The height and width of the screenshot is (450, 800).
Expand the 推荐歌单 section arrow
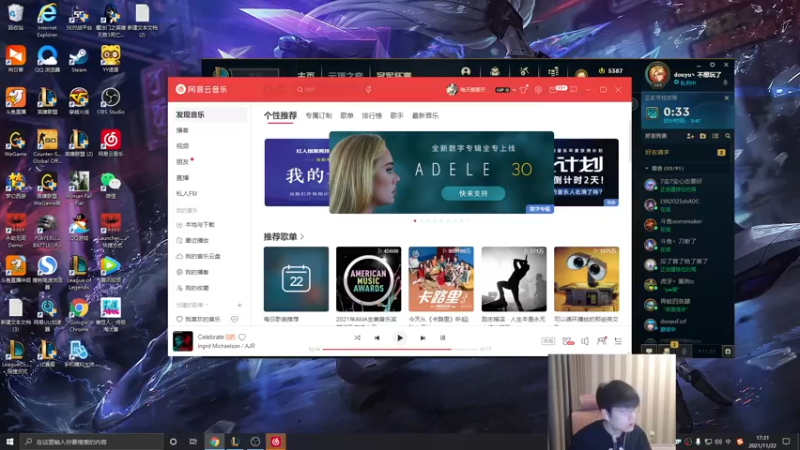[x=302, y=237]
